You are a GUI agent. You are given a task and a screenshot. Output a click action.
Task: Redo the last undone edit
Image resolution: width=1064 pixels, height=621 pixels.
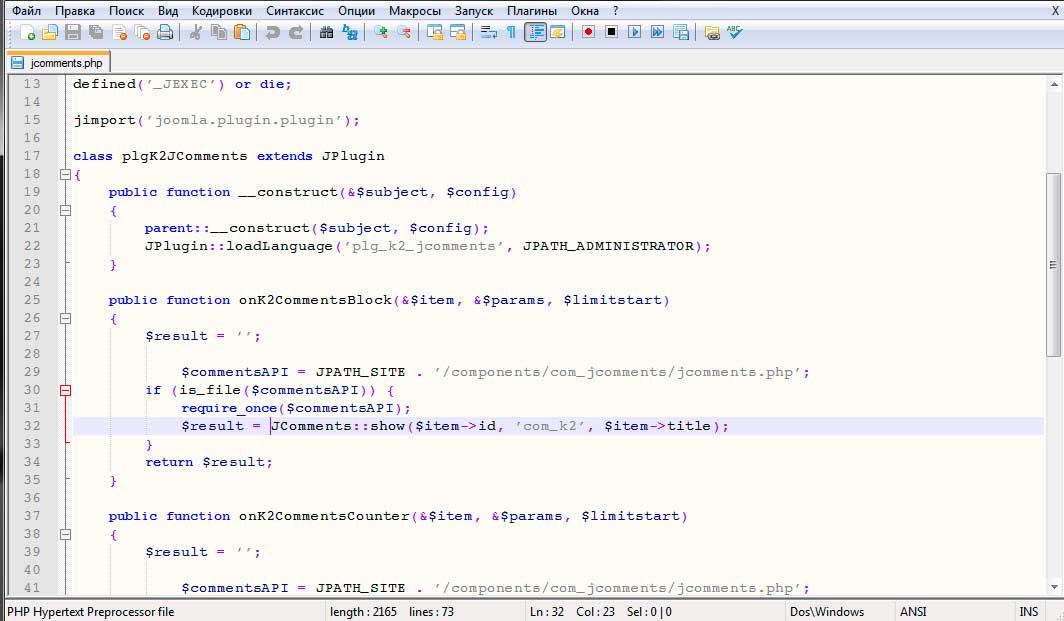point(296,32)
